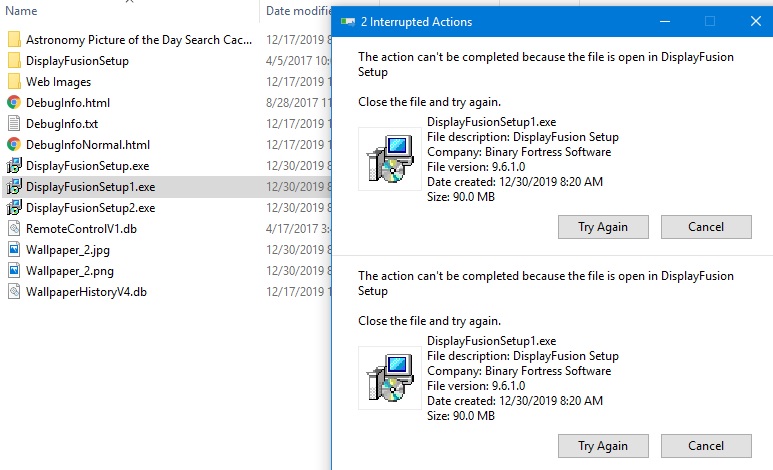
Task: Click the installer thumbnail in the bottom error panel
Action: (389, 378)
